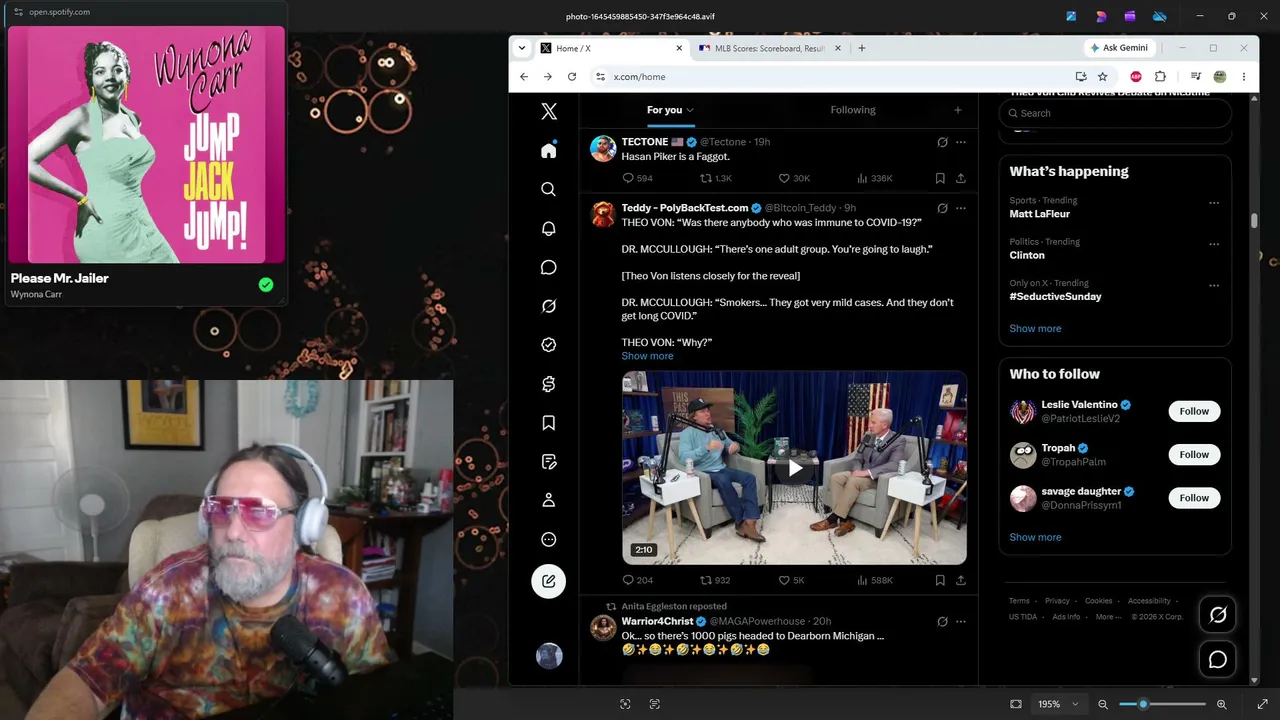Follow Leslie Valentino

[x=1194, y=411]
